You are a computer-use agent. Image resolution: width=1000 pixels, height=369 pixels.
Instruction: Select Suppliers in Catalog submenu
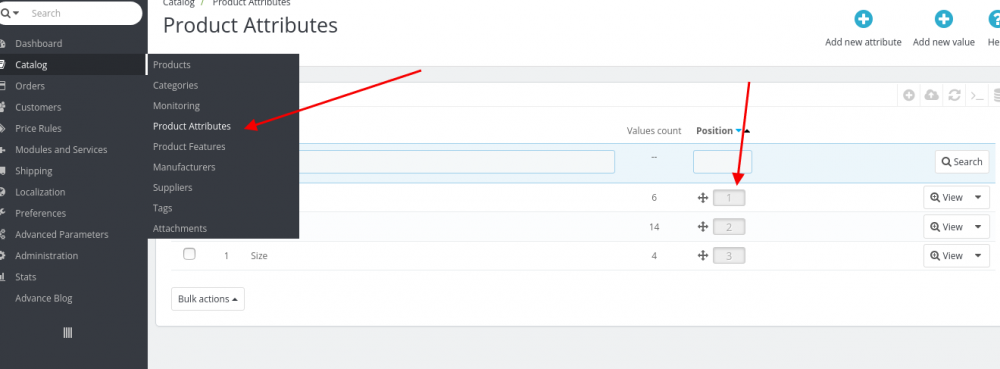click(x=172, y=187)
